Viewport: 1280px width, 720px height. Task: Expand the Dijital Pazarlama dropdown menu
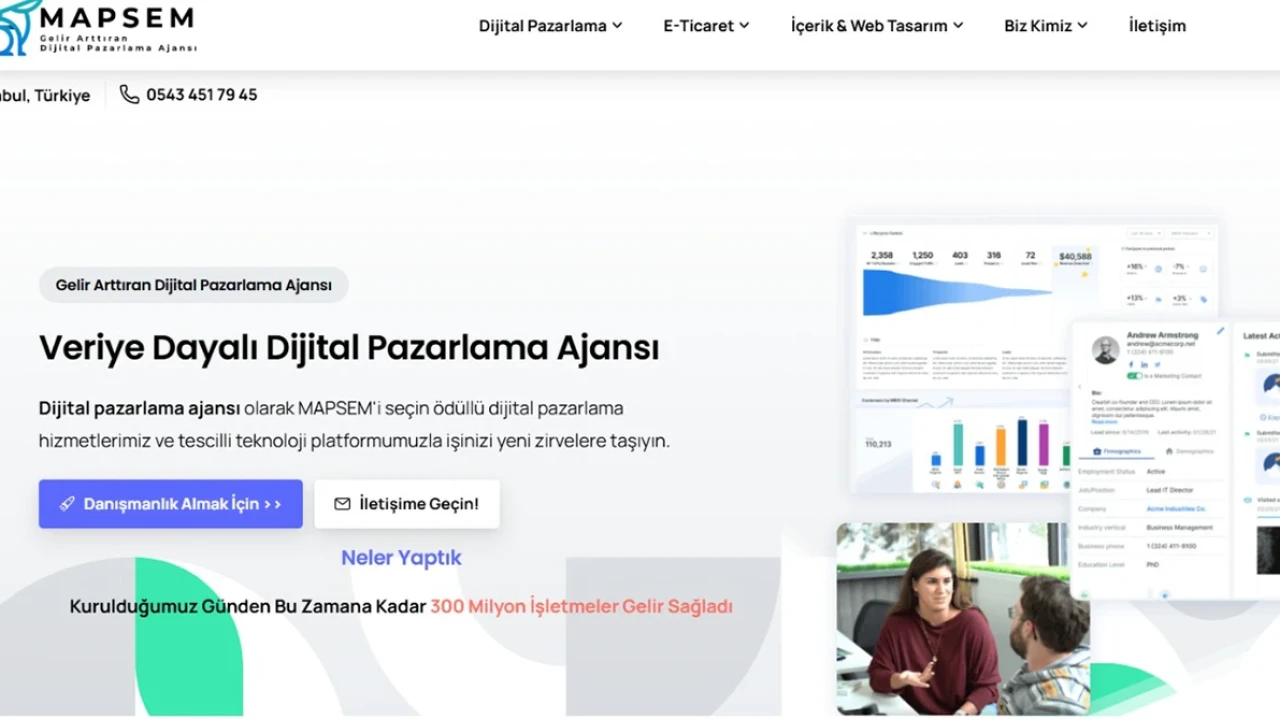550,26
